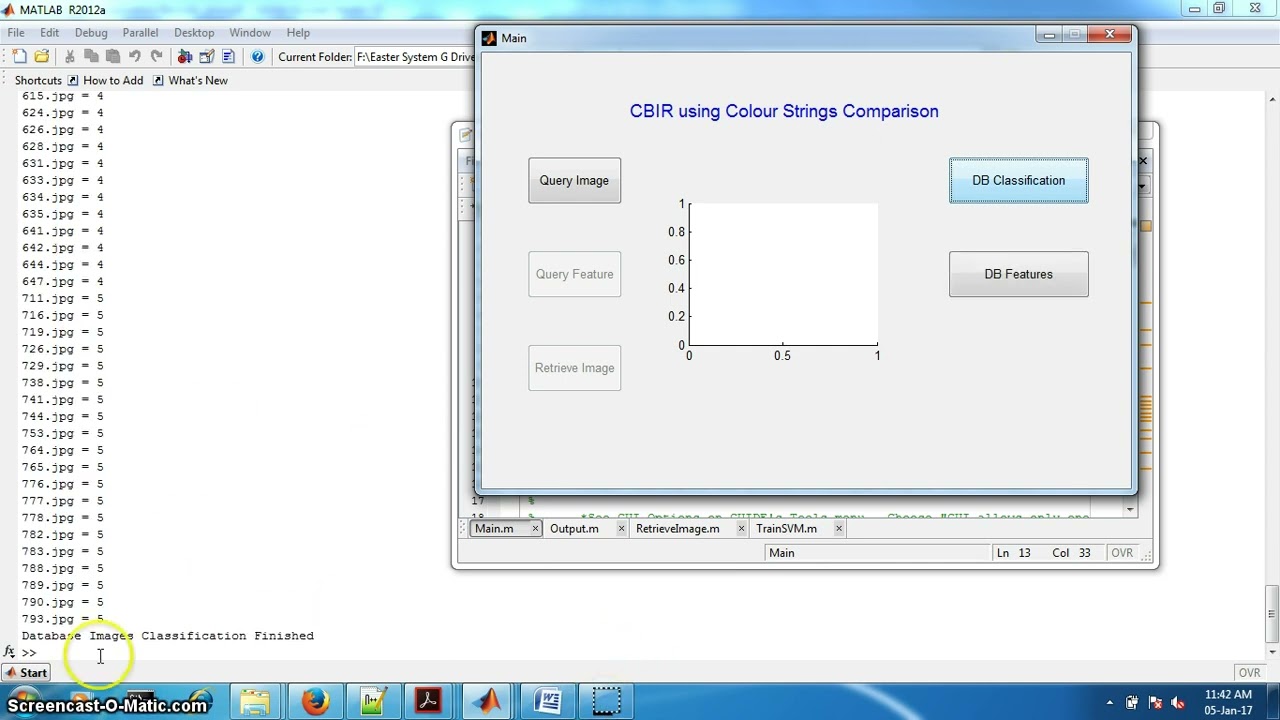
Task: Click the What's New shortcut
Action: [190, 80]
